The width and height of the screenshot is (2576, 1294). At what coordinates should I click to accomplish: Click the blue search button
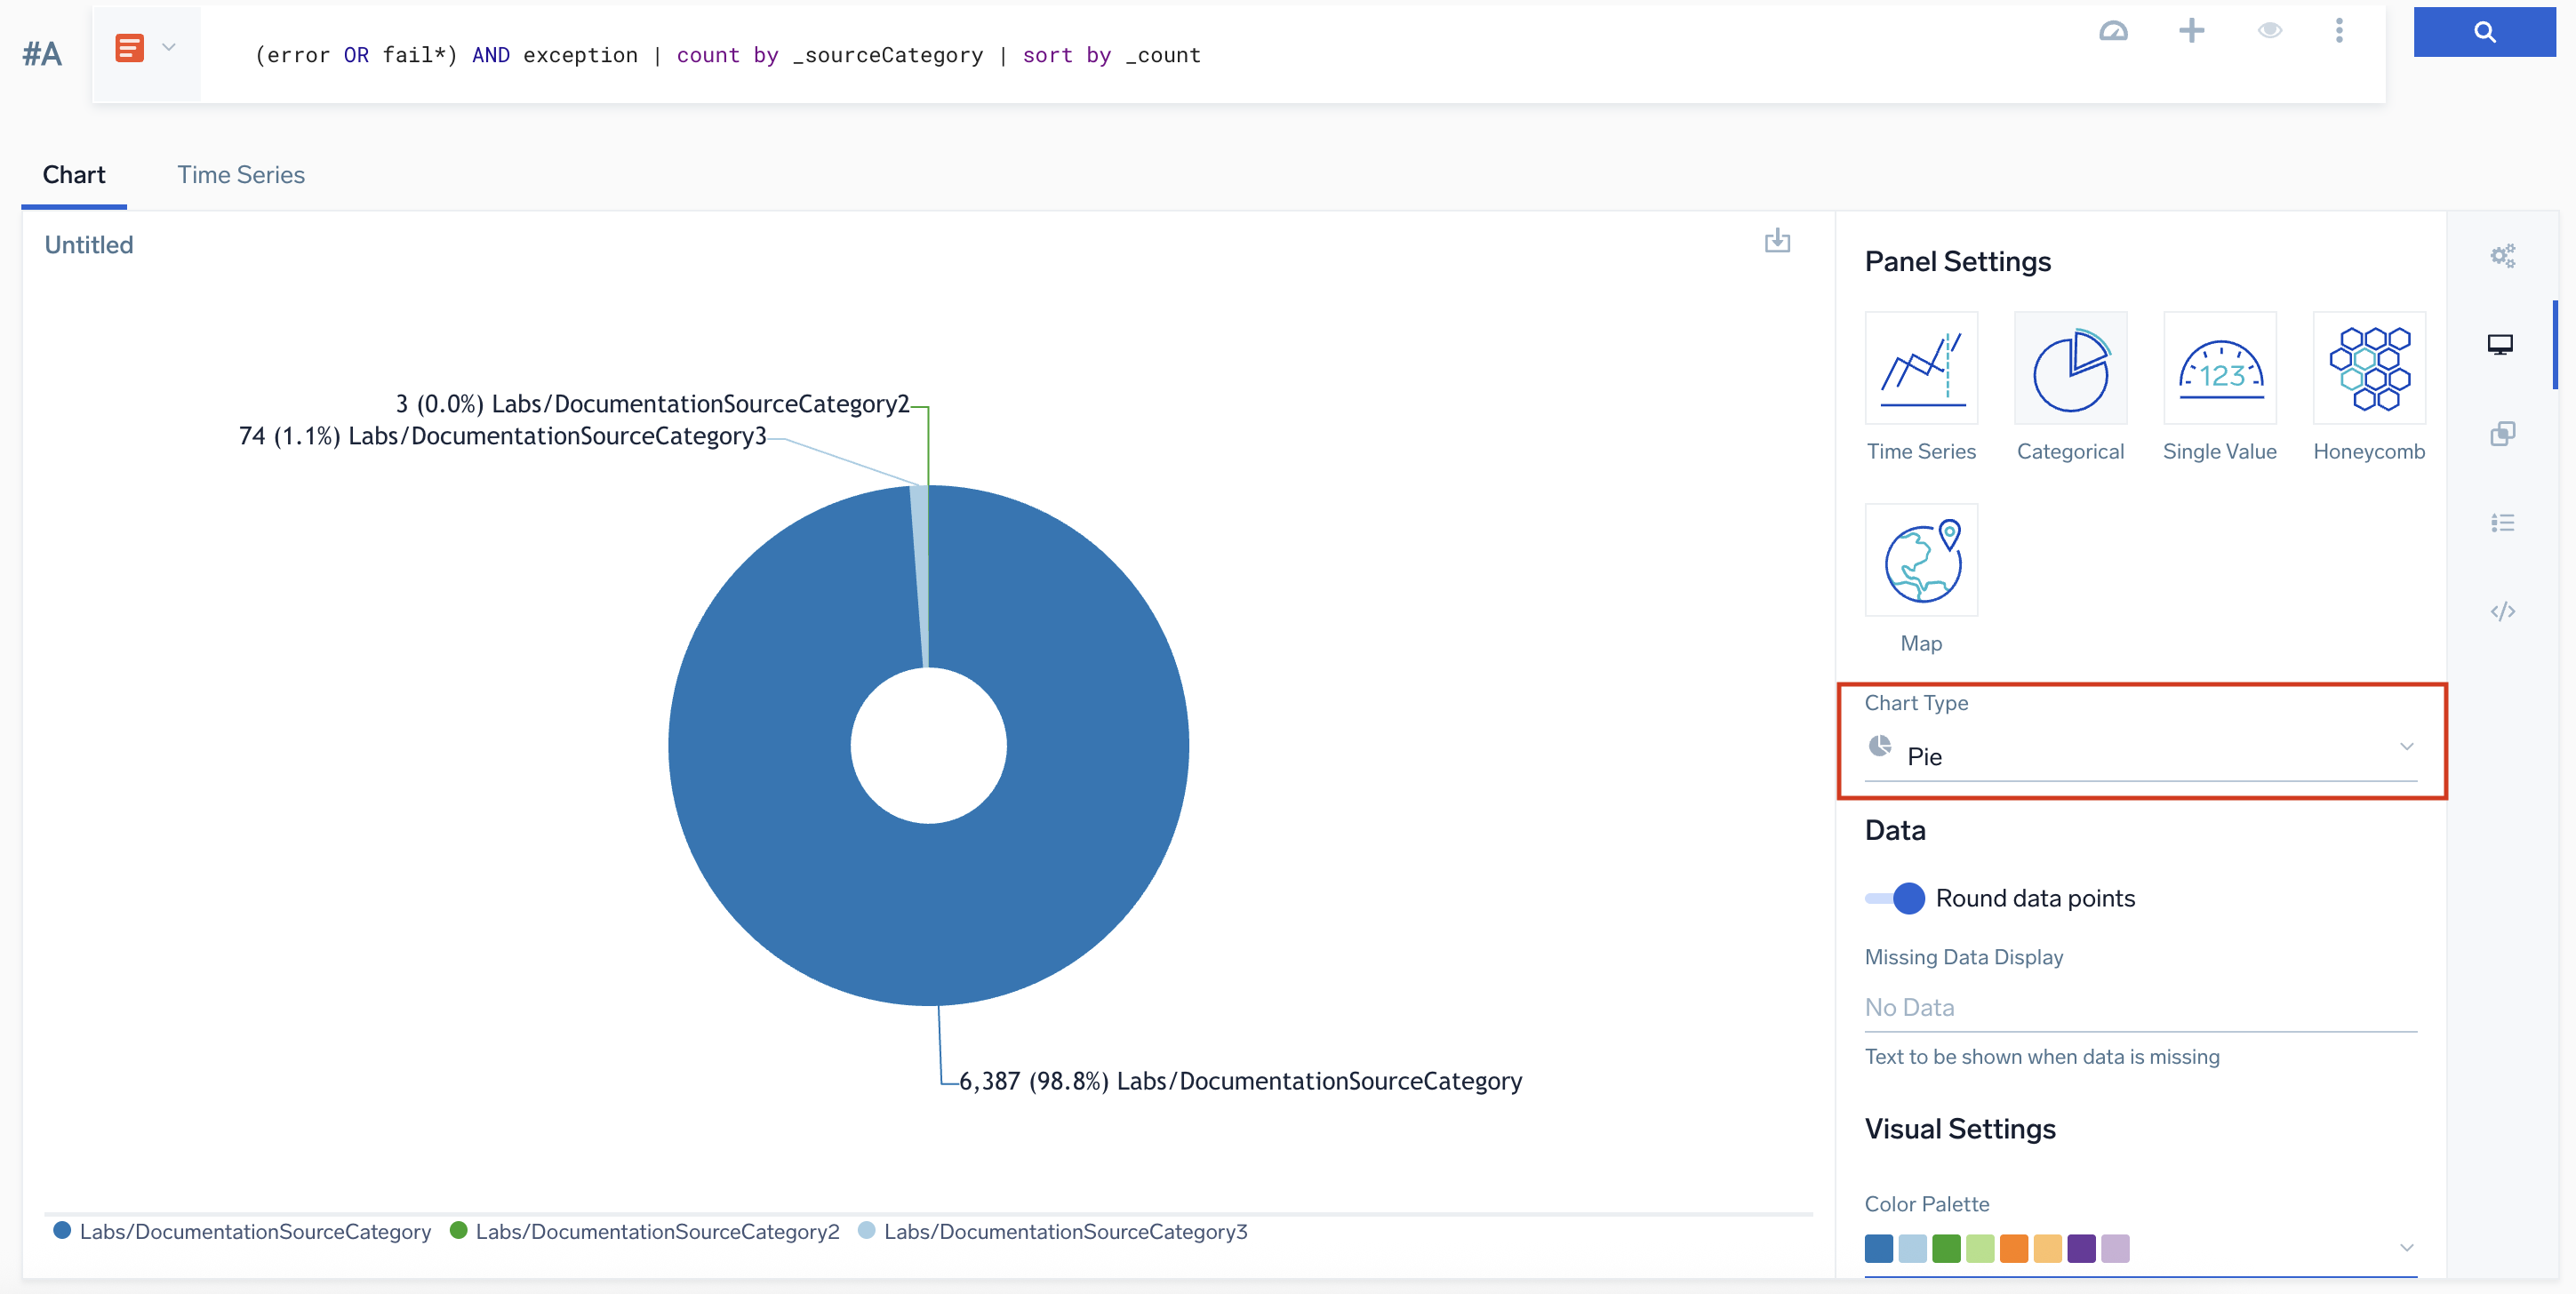[2483, 32]
